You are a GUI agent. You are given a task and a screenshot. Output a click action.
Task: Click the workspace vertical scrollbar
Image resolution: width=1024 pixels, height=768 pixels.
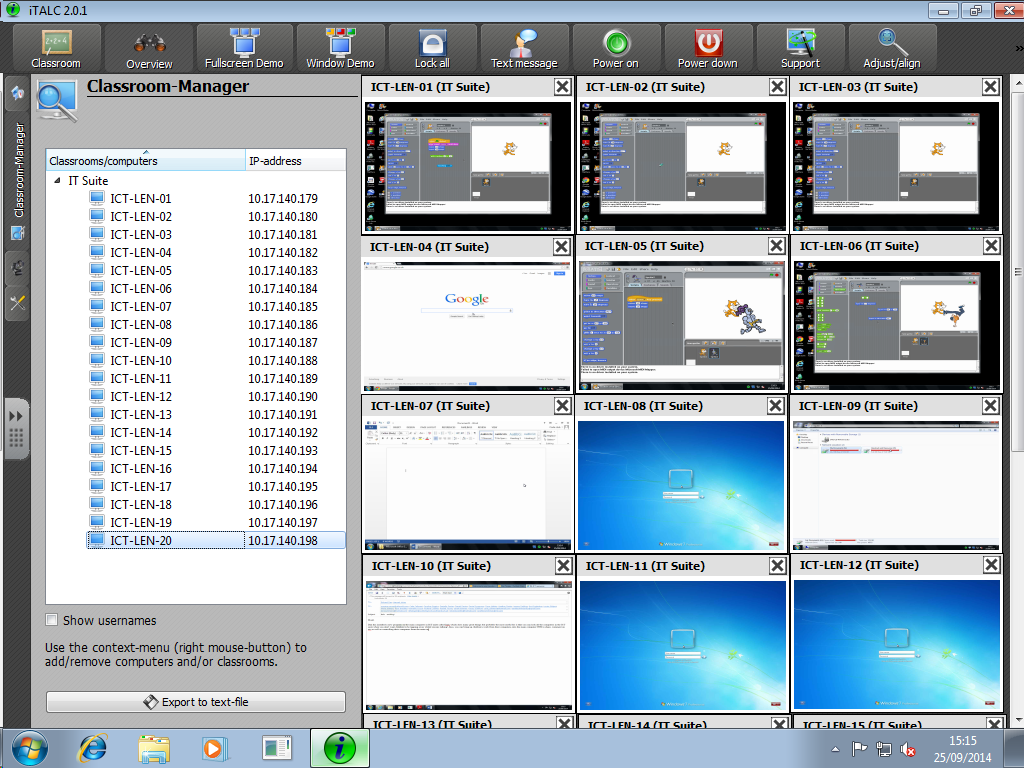coord(1017,271)
